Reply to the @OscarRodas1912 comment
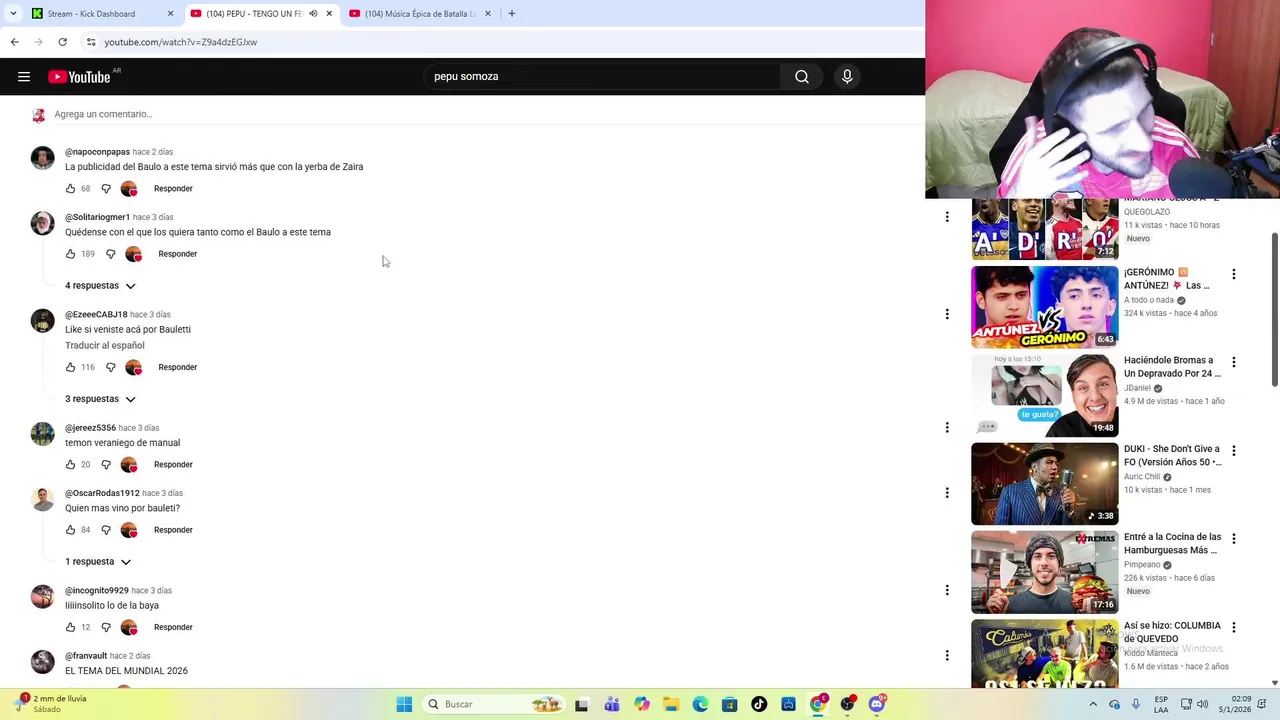 [173, 530]
